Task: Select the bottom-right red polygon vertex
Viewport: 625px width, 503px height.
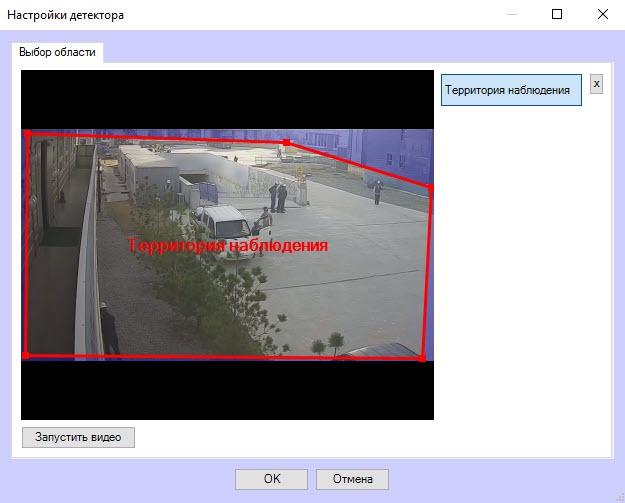Action: 422,357
